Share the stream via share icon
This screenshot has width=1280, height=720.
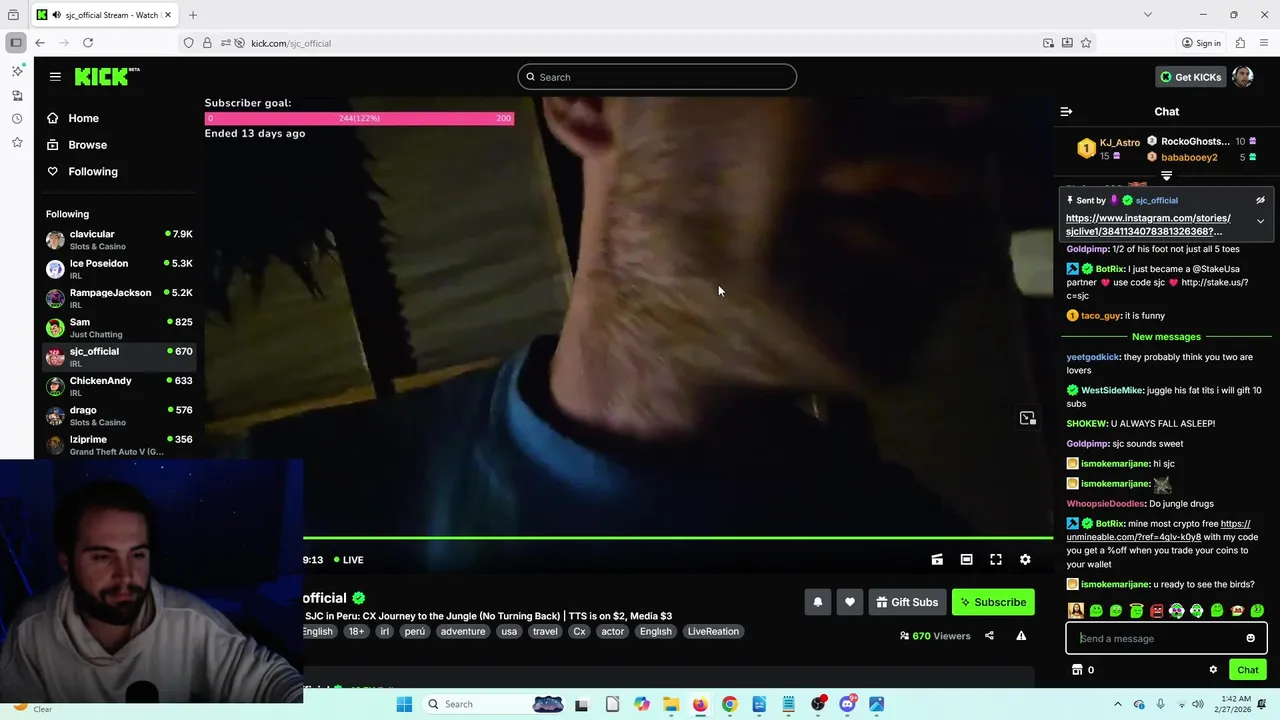tap(989, 636)
